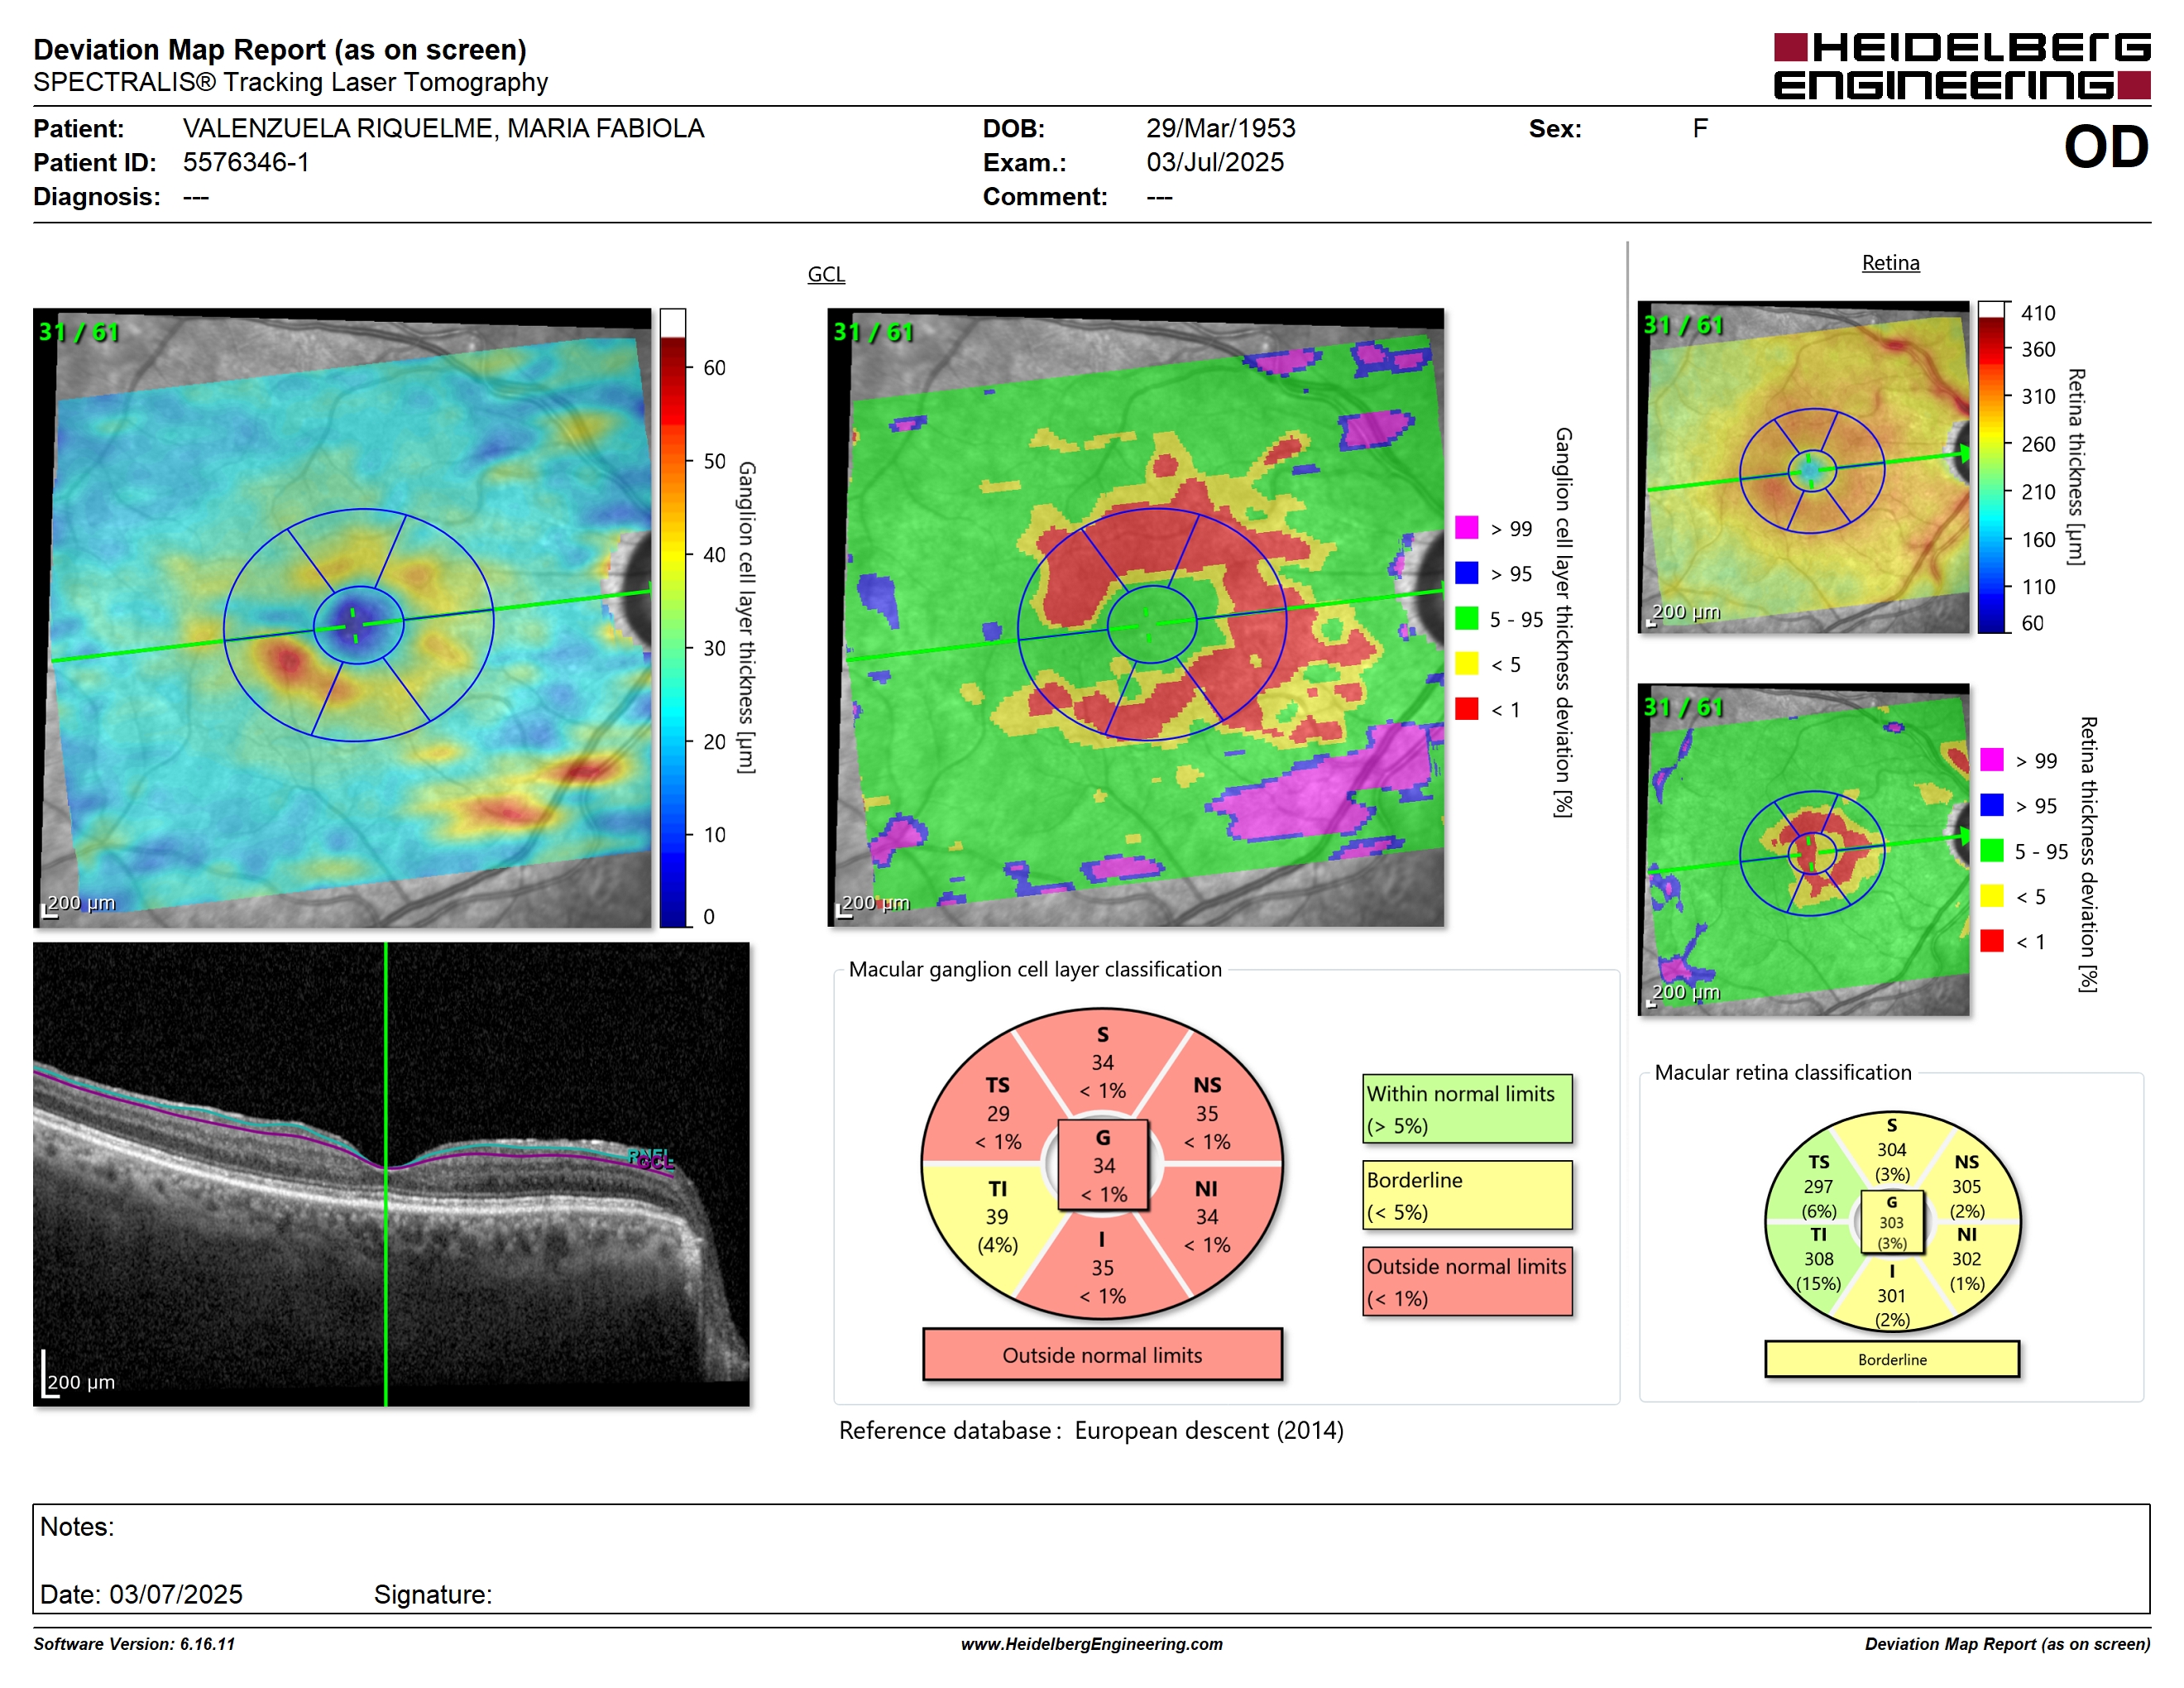Click the GCL I sector value 35
The image size is (2184, 1688).
tap(1102, 1268)
